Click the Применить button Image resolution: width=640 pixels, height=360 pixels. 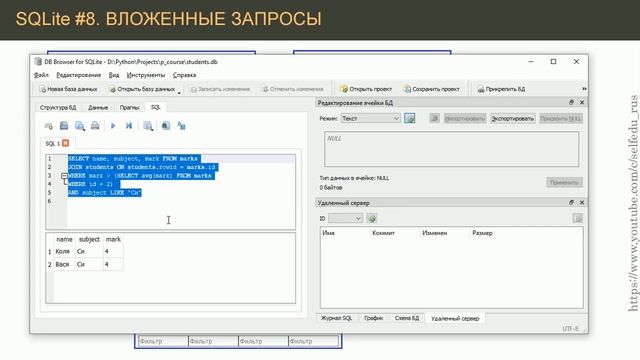pos(564,182)
